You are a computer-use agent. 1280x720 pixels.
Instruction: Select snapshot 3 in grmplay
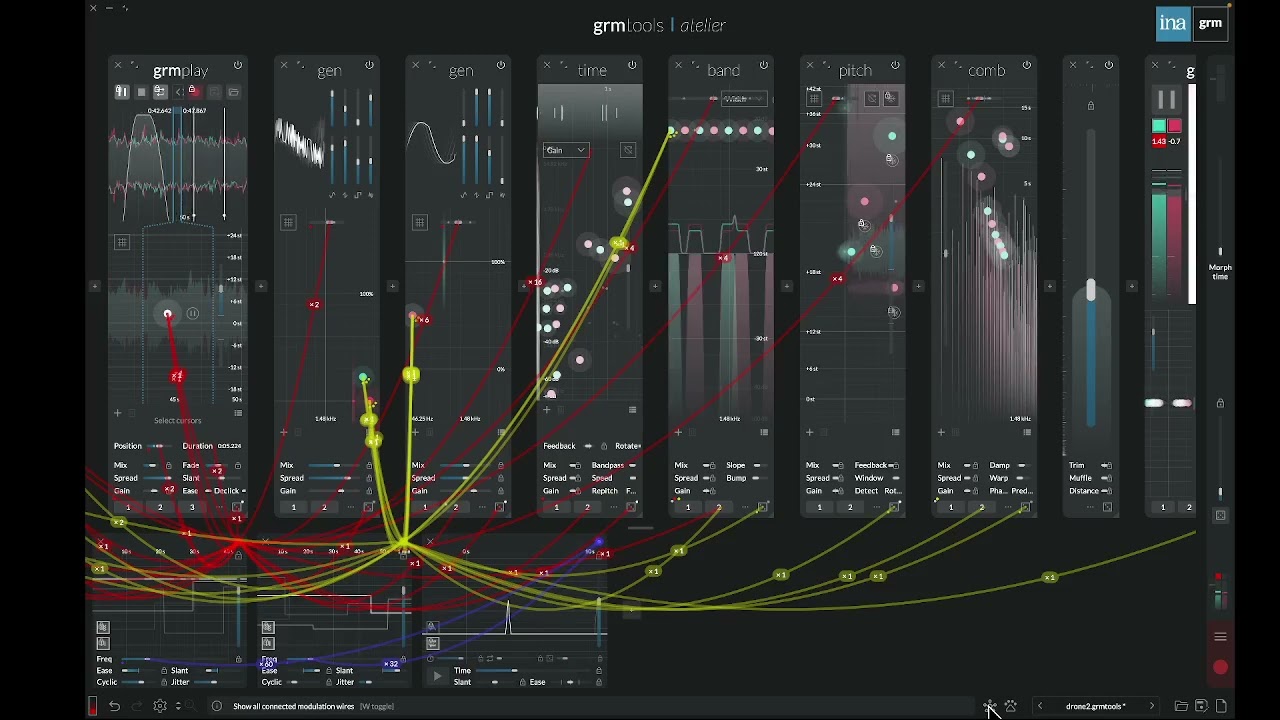coord(192,507)
